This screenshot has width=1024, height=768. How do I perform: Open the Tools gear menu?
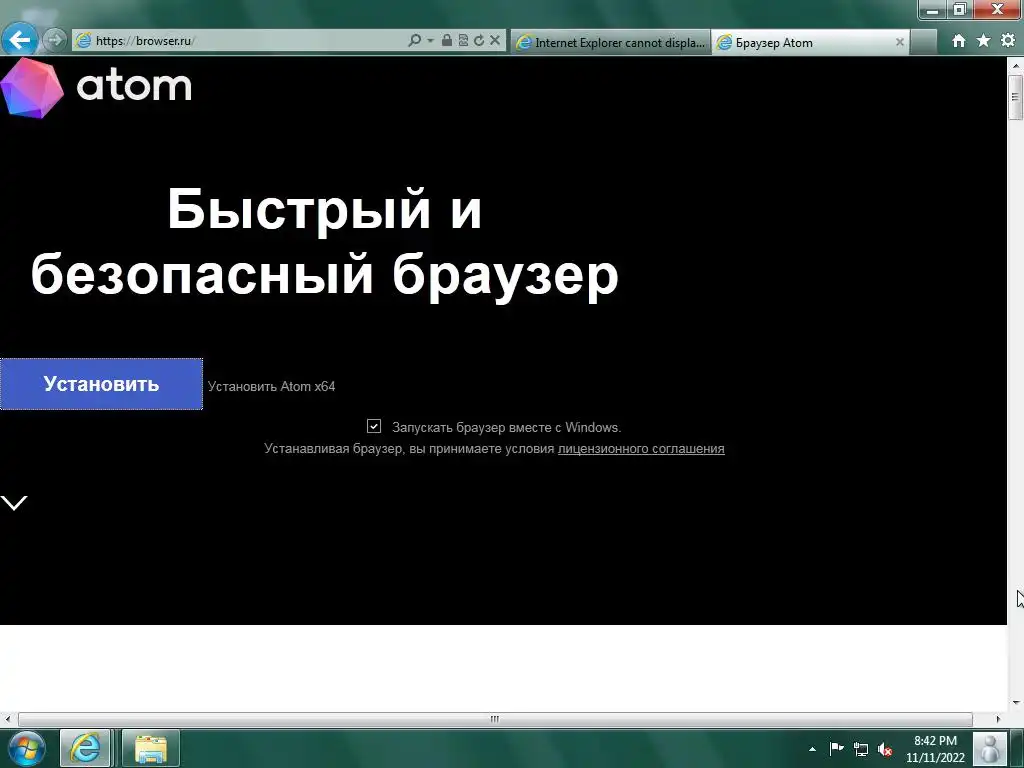coord(1008,40)
